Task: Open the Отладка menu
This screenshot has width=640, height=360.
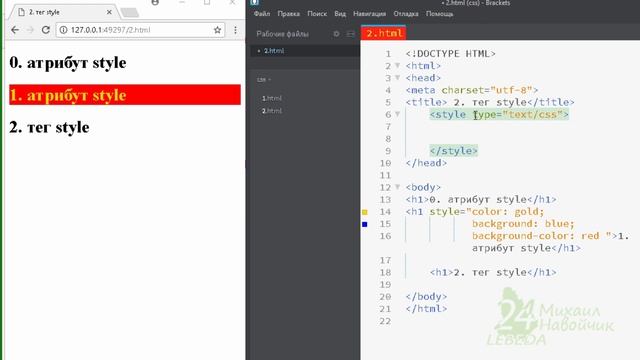Action: tap(406, 14)
